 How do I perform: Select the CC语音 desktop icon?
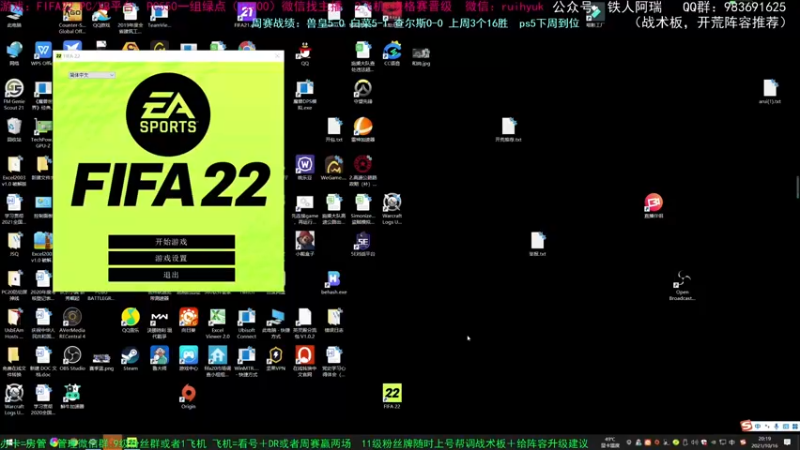click(392, 52)
